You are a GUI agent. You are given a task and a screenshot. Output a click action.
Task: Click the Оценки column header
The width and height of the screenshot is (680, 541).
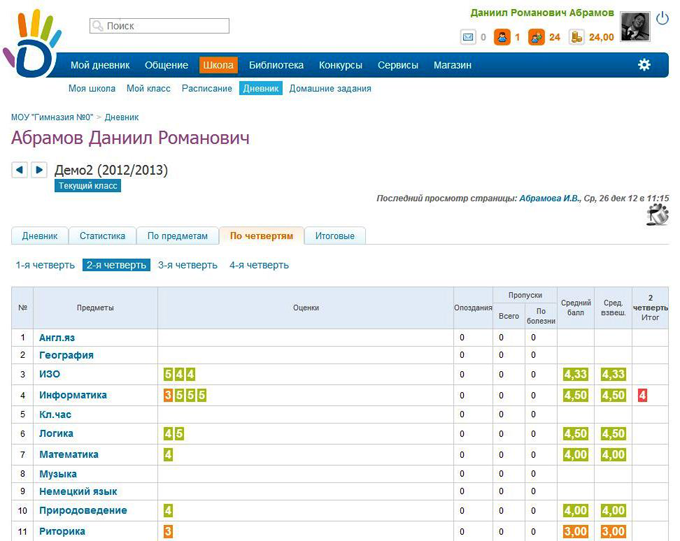pos(306,308)
